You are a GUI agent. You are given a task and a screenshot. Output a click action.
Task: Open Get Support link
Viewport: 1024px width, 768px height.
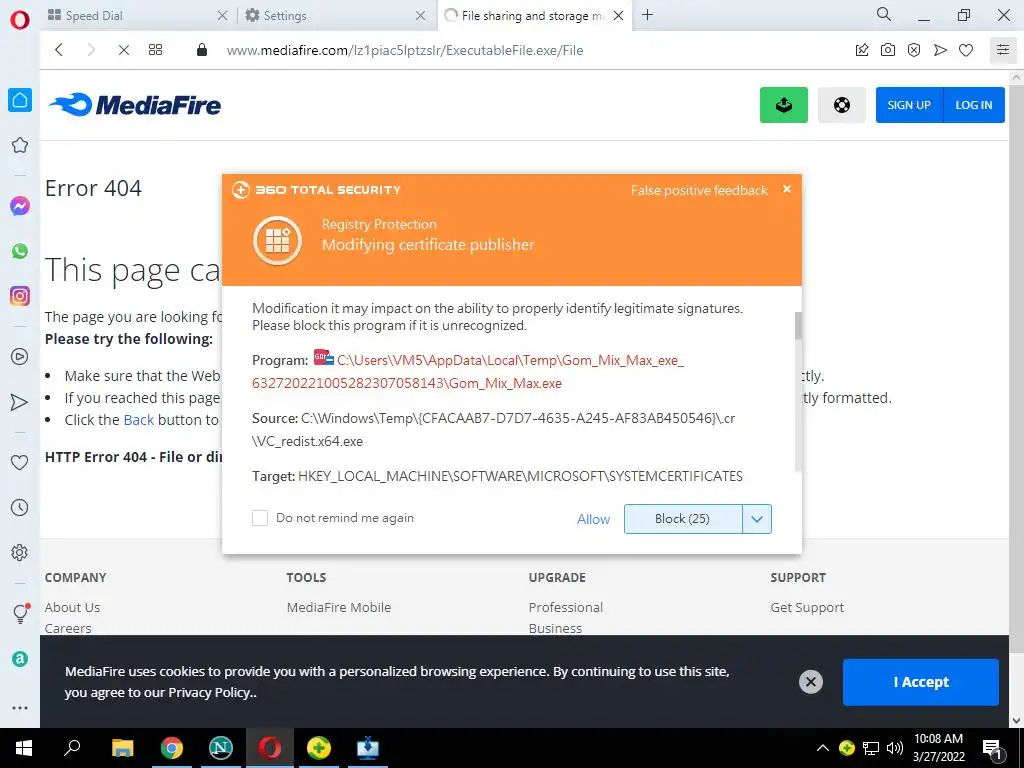click(x=807, y=607)
